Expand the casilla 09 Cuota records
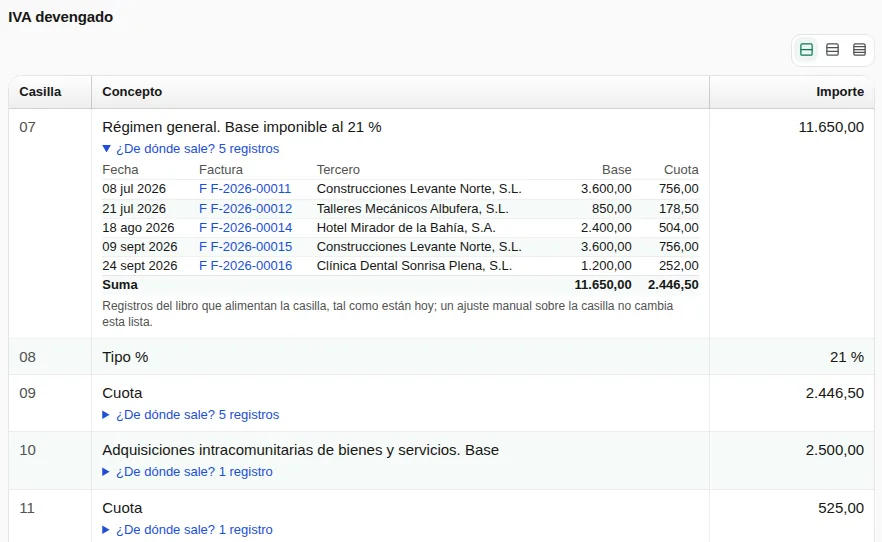 [x=191, y=414]
